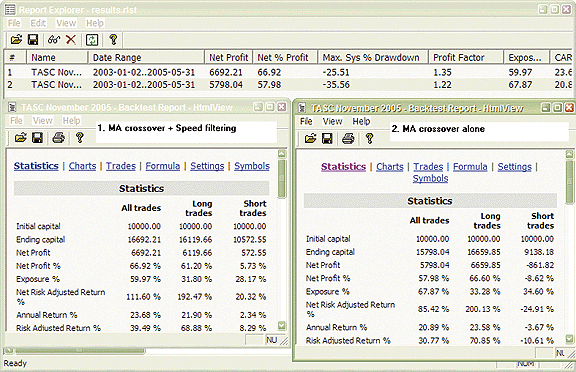Click down arrow of left report scrollbar

coord(282,325)
